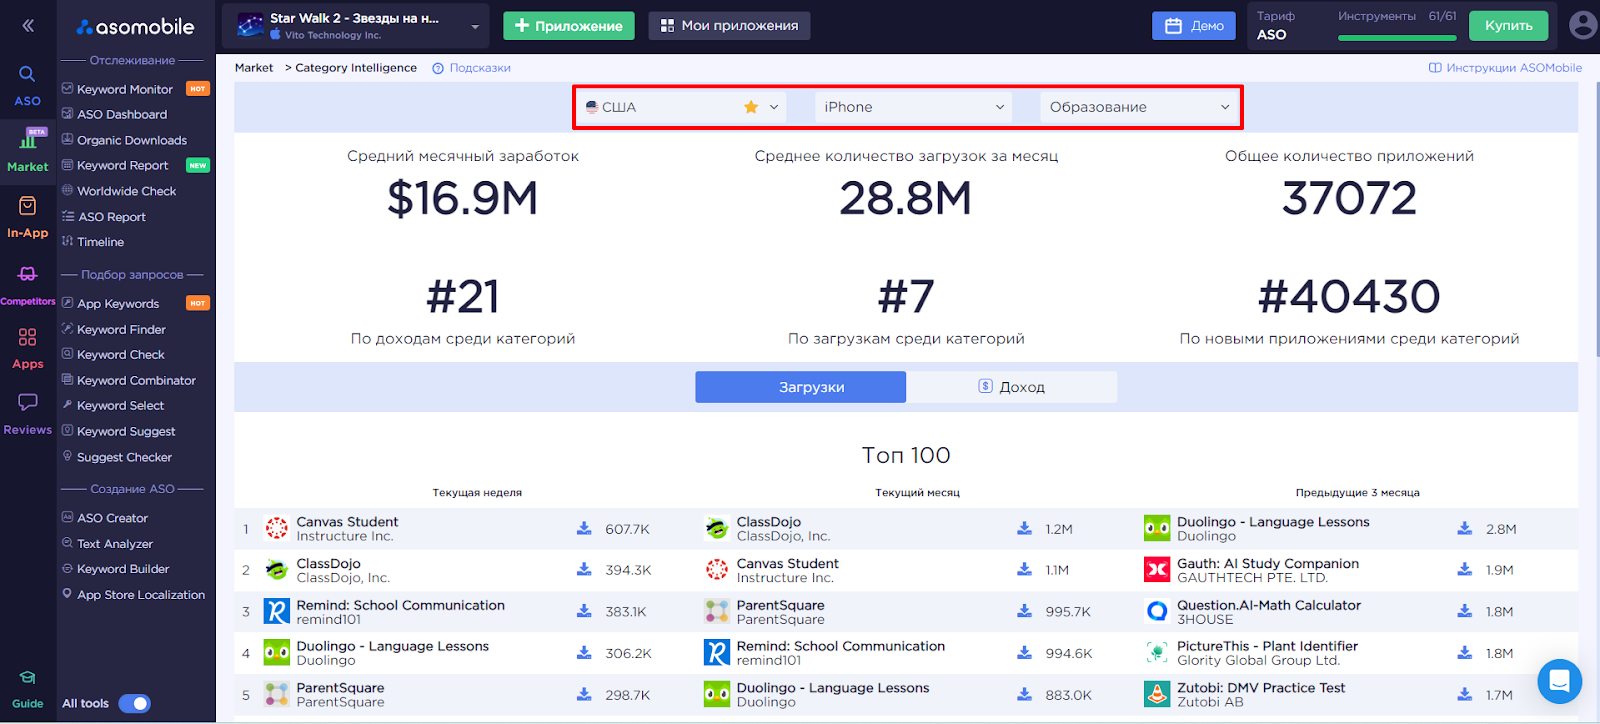Open the Competitors section
This screenshot has height=724, width=1600.
click(28, 285)
